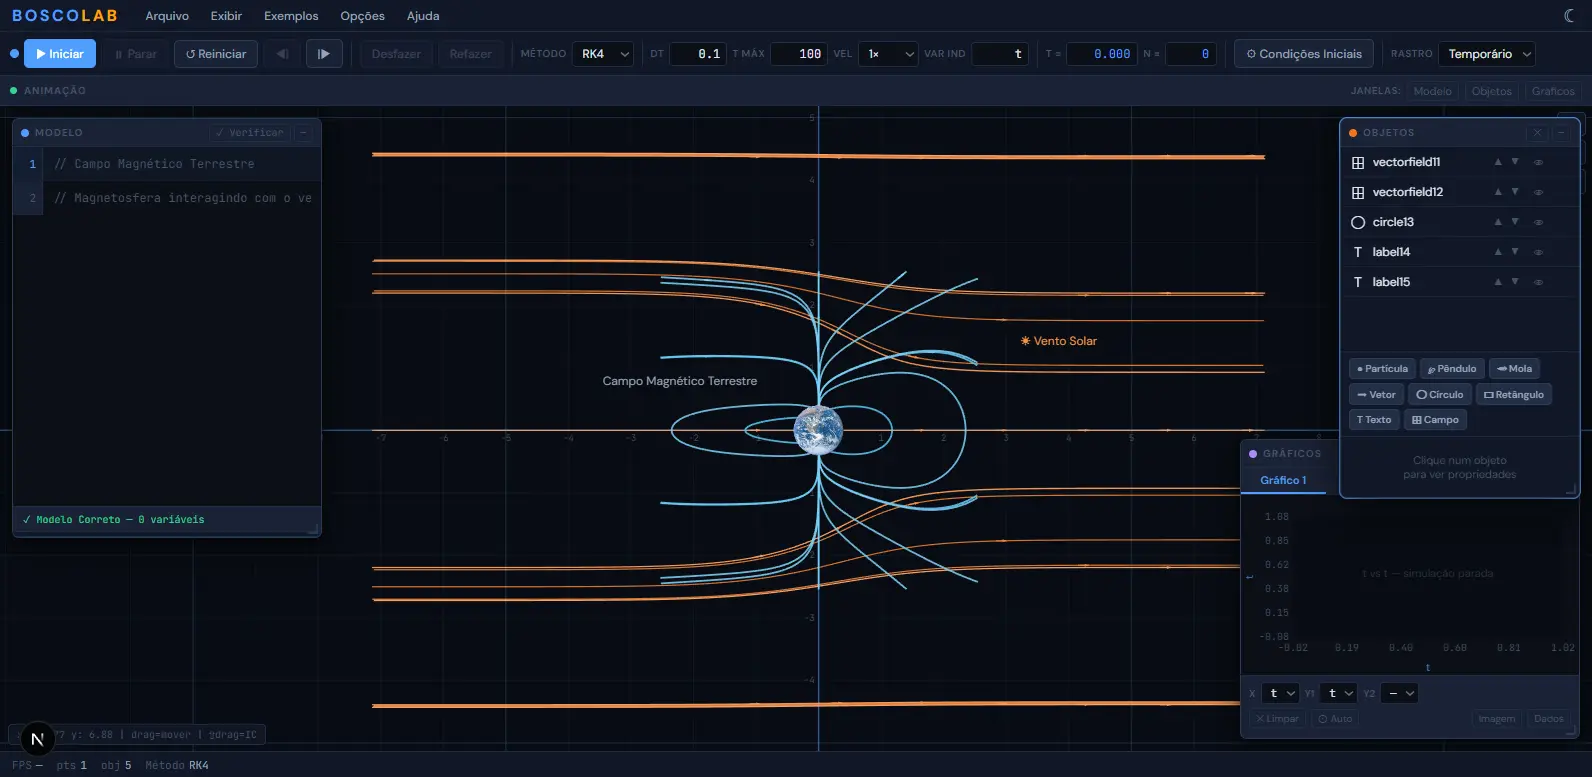Step simulation forward one frame
Viewport: 1592px width, 777px height.
coord(324,54)
